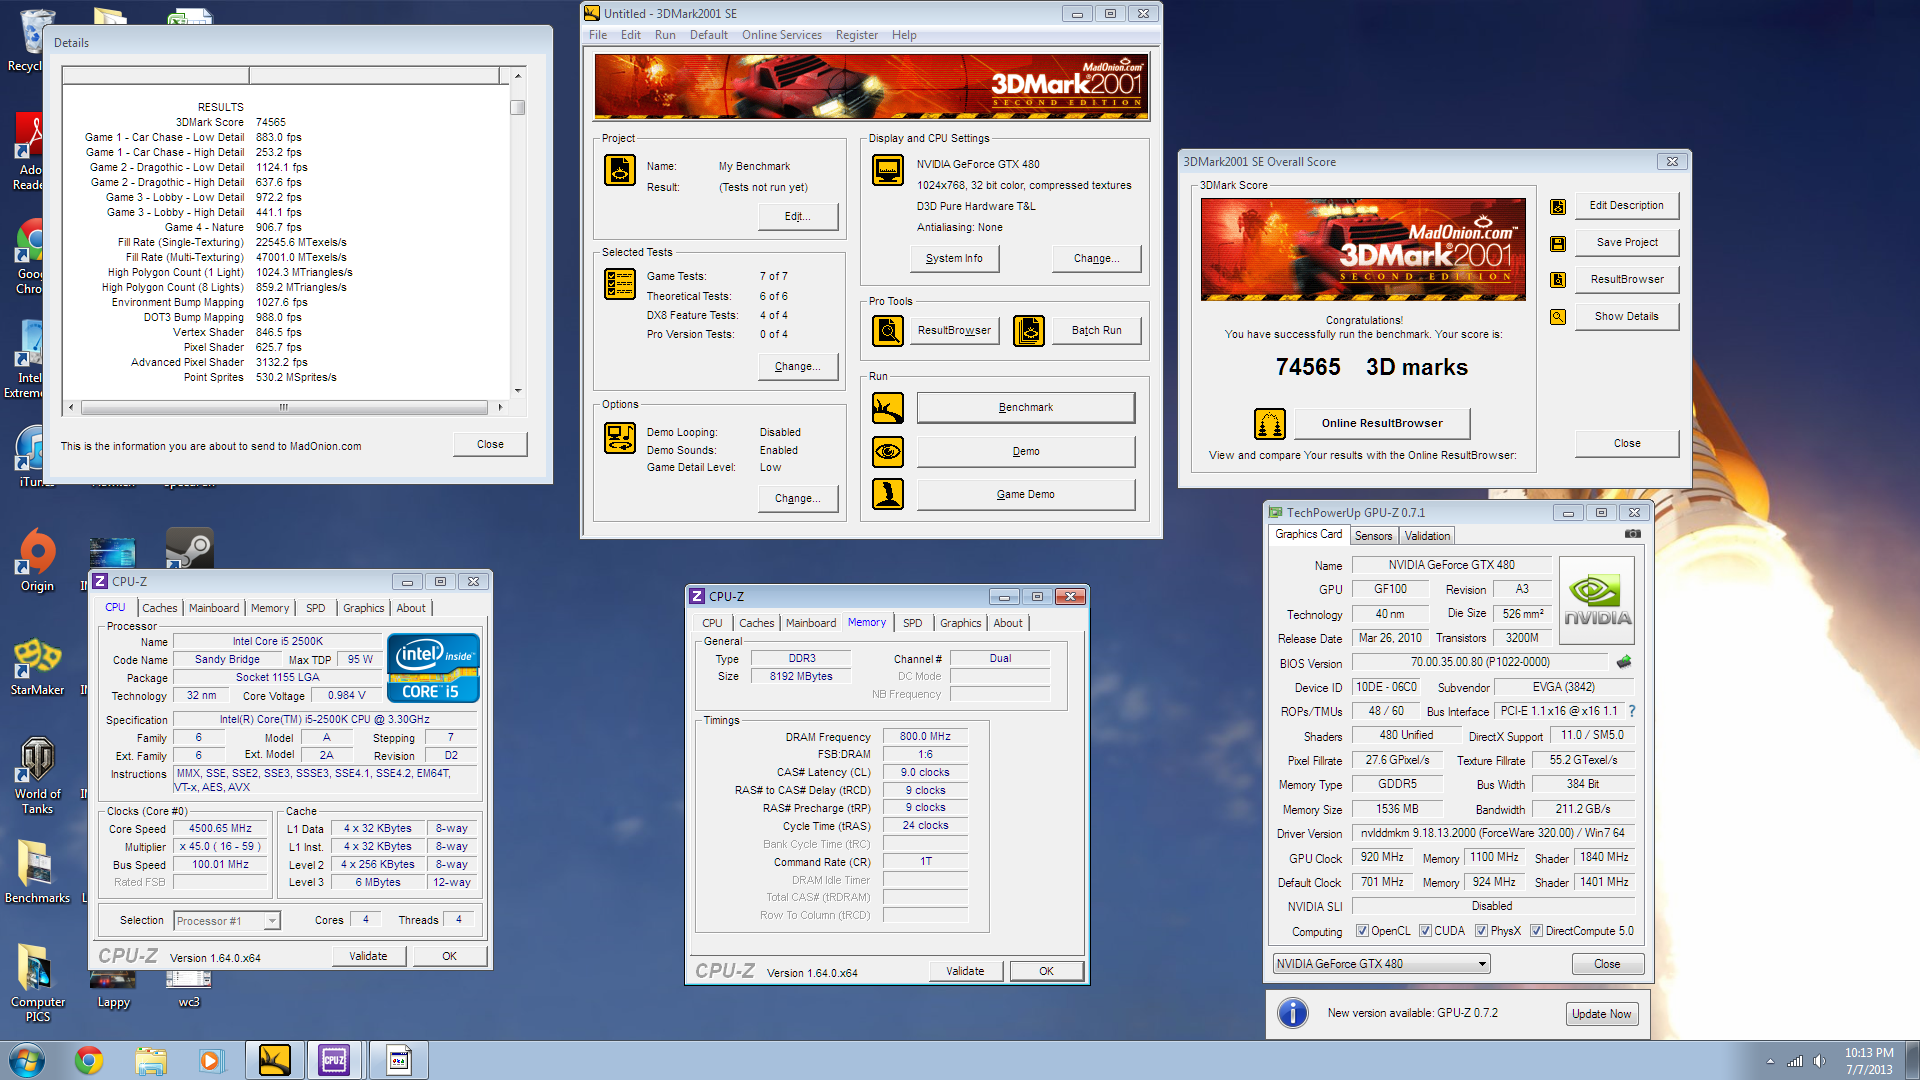1920x1080 pixels.
Task: Click the Batch Run button
Action: (x=1096, y=331)
